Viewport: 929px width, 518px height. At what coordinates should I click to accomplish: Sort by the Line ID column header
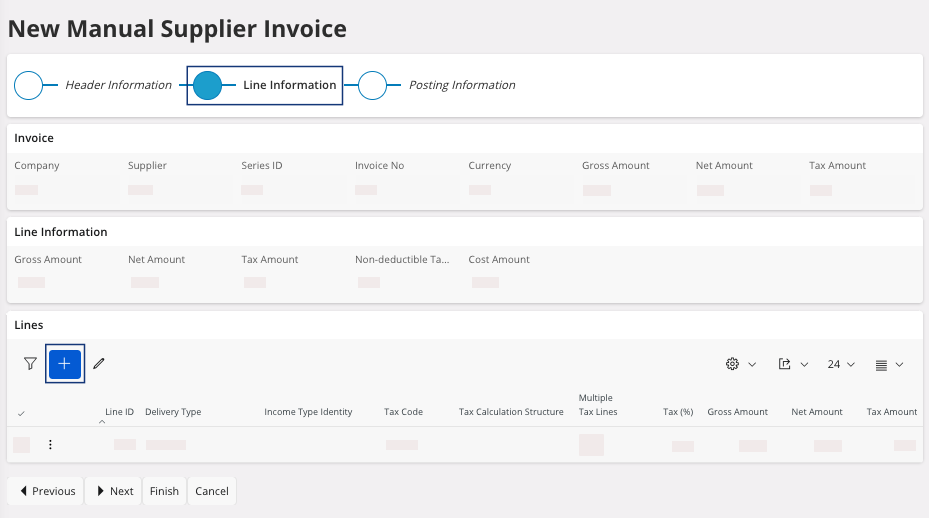click(x=119, y=412)
